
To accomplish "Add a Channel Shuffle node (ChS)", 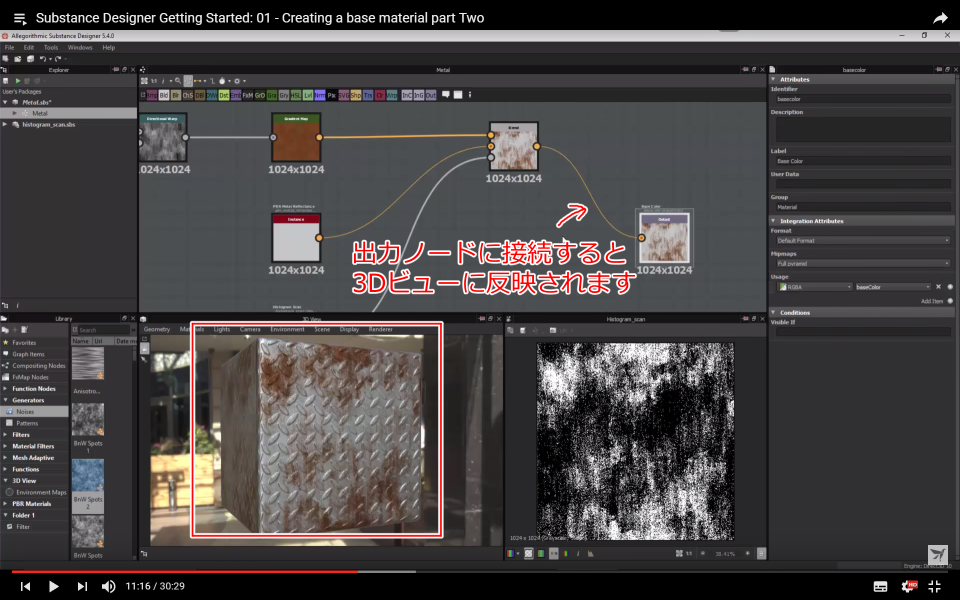I will [188, 95].
